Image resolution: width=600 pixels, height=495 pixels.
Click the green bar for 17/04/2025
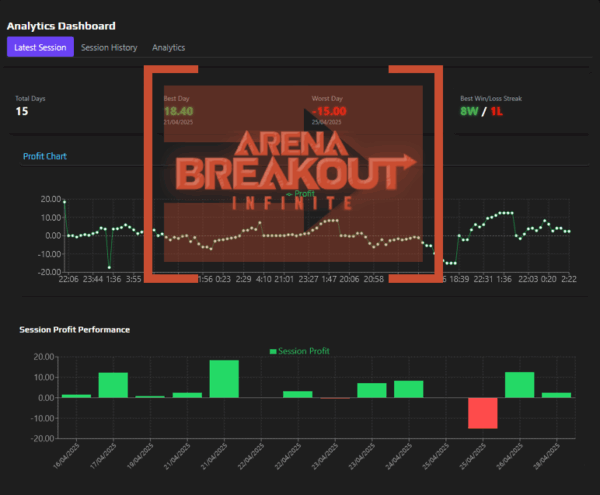[113, 385]
